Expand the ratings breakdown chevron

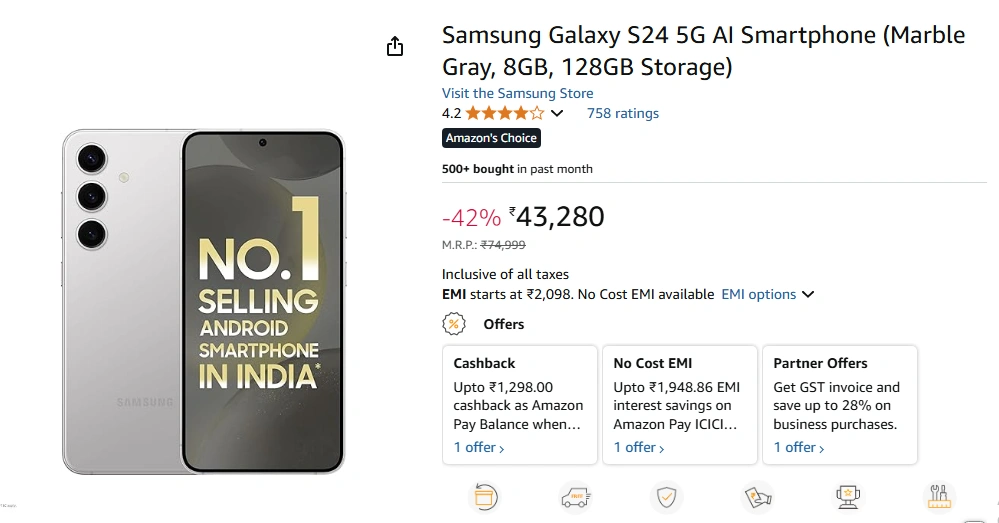point(557,114)
